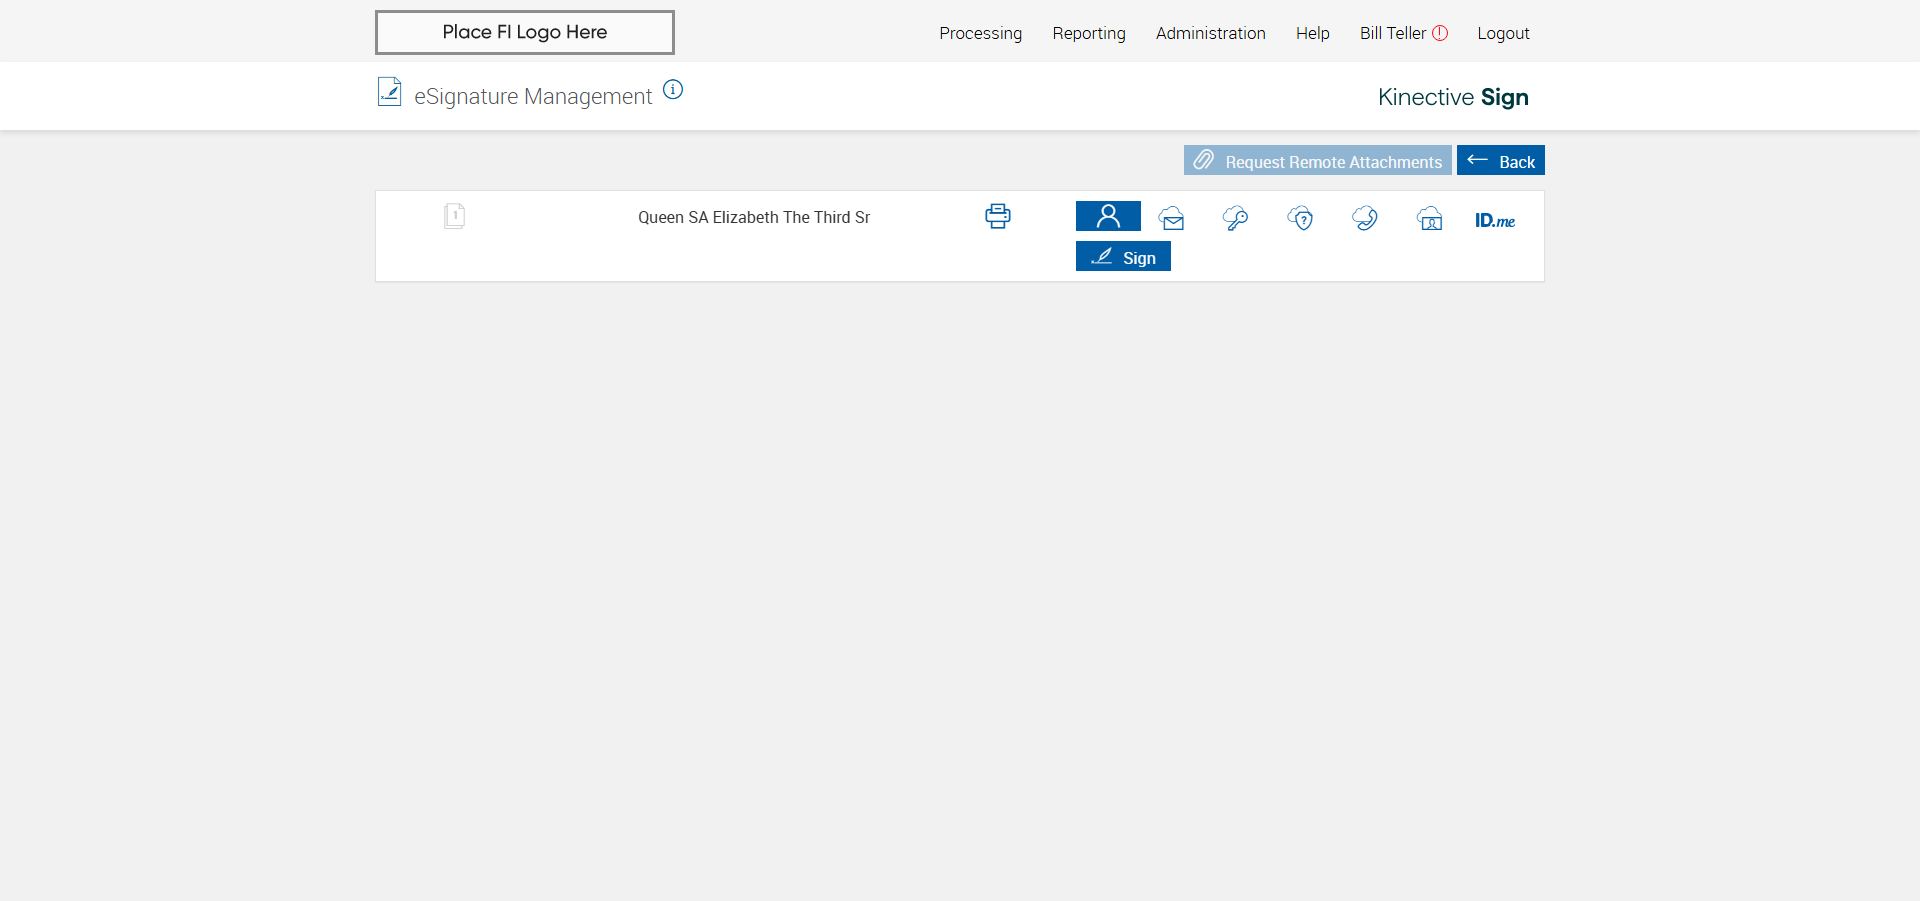
Task: Select the cloud phone authentication icon
Action: [x=1365, y=218]
